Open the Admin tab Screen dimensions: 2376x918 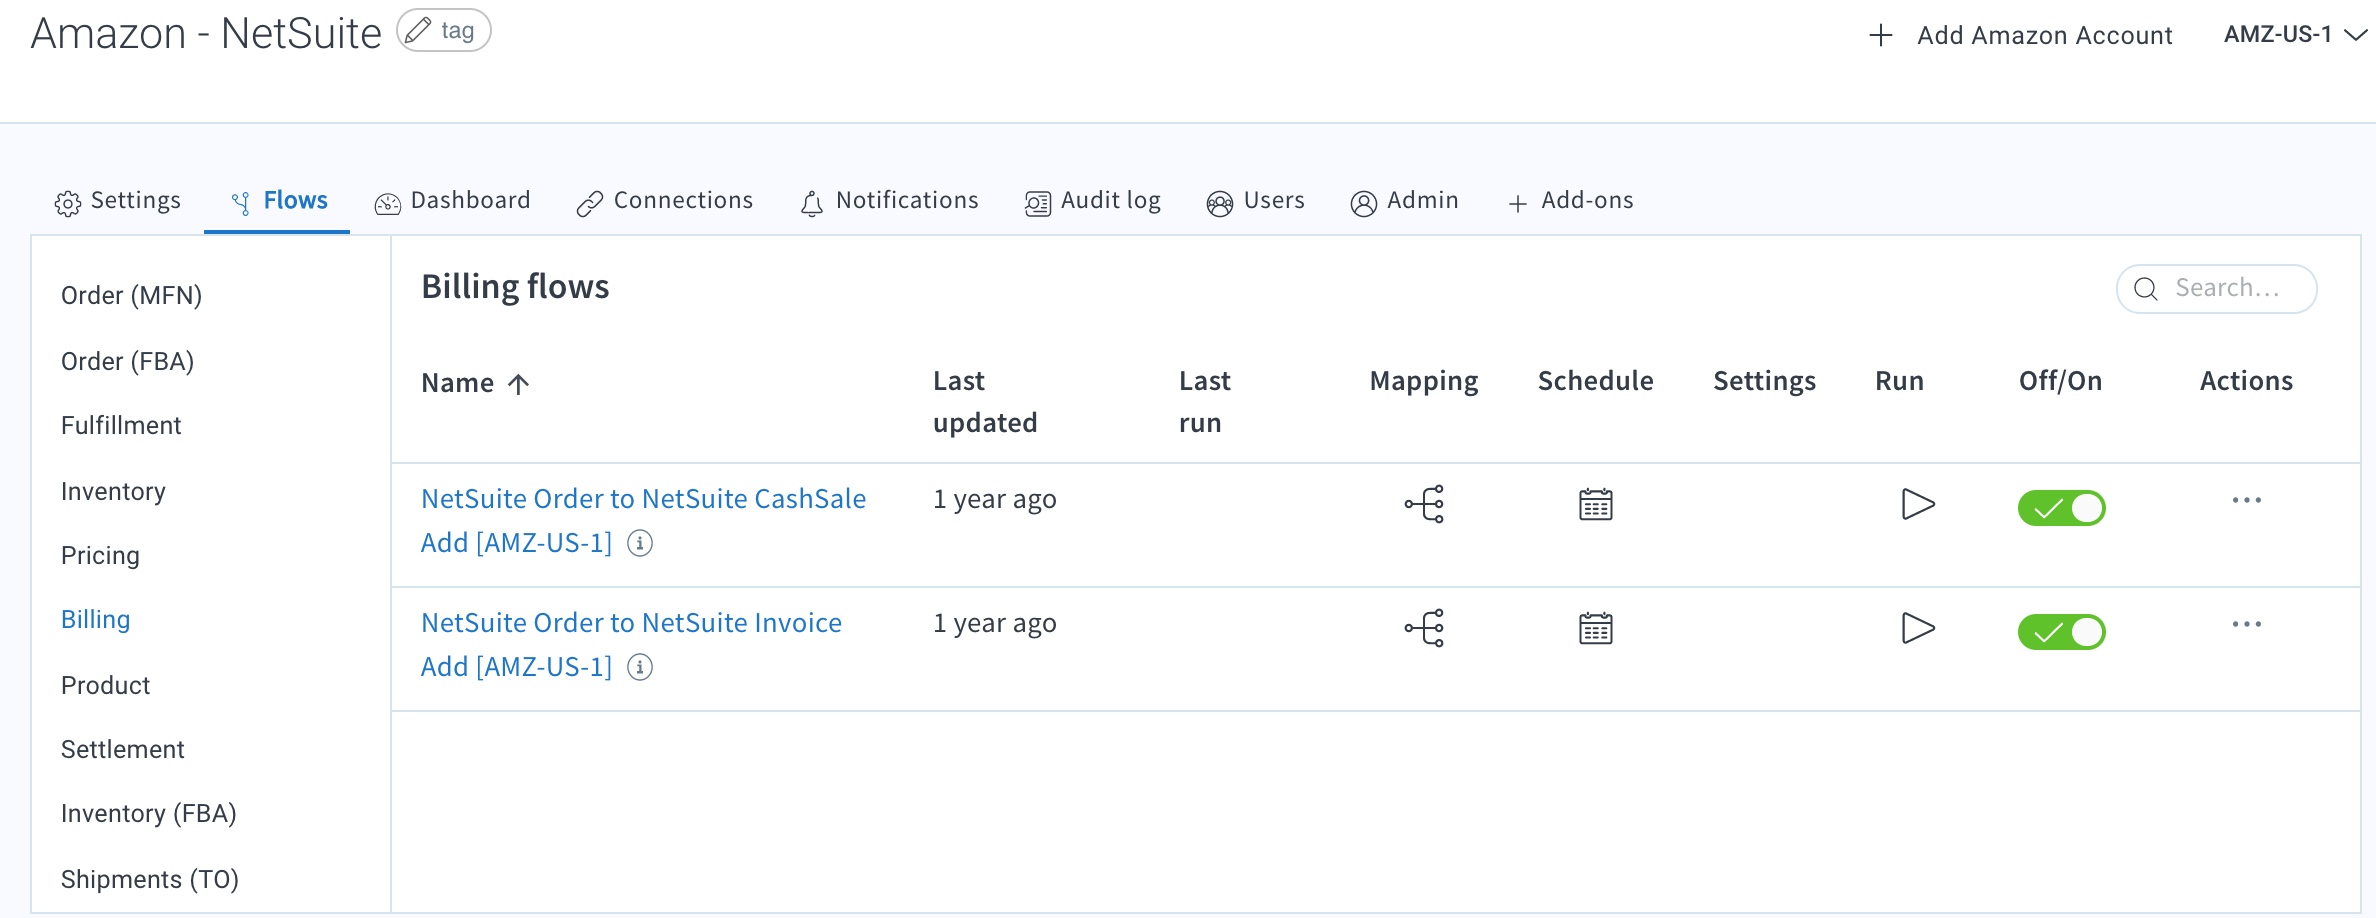coord(1404,201)
